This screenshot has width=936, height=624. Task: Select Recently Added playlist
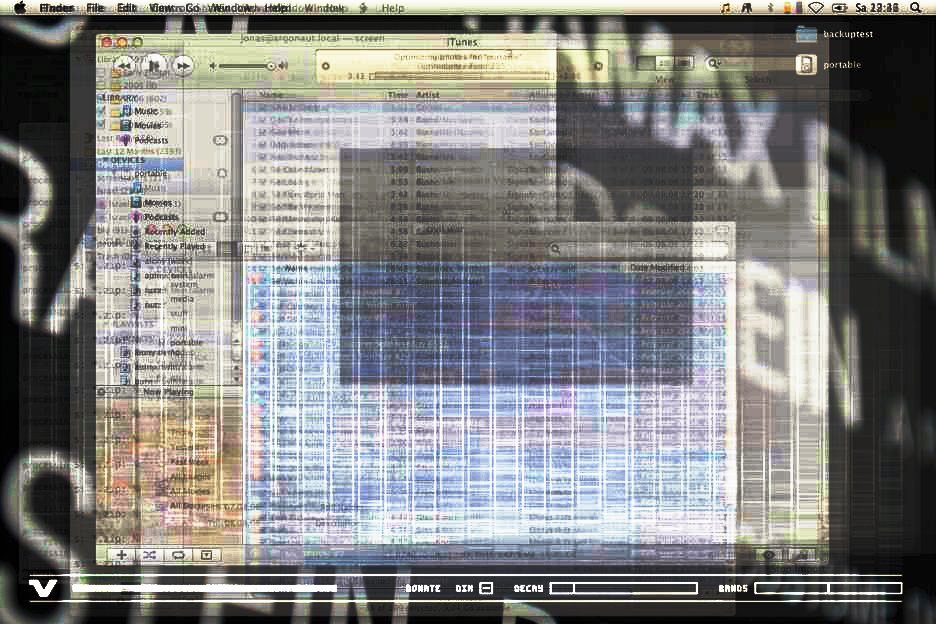[x=175, y=231]
